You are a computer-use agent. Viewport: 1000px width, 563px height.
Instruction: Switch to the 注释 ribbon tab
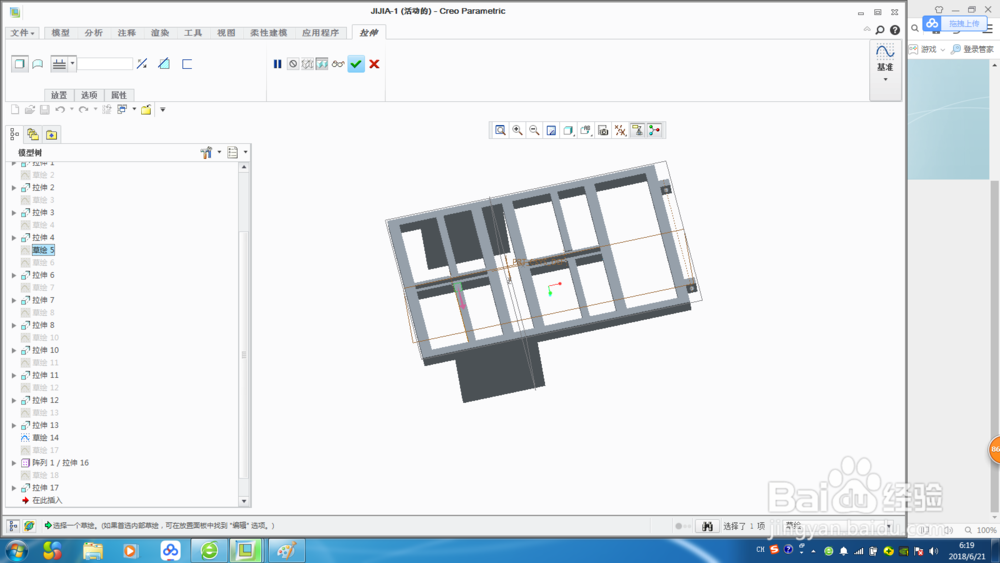[x=127, y=33]
